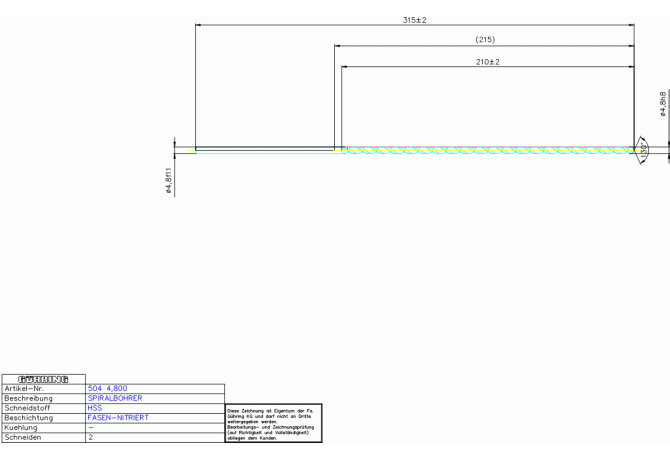Viewport: 670px width, 460px height.
Task: Select article number value 504 4,800
Action: (108, 389)
